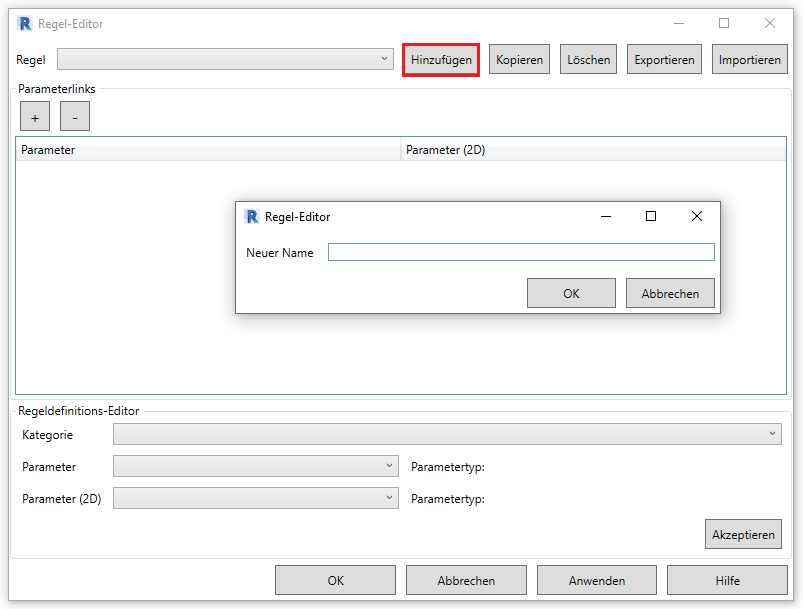The image size is (803, 609).
Task: Focus the Neuer Name text field
Action: tap(521, 252)
